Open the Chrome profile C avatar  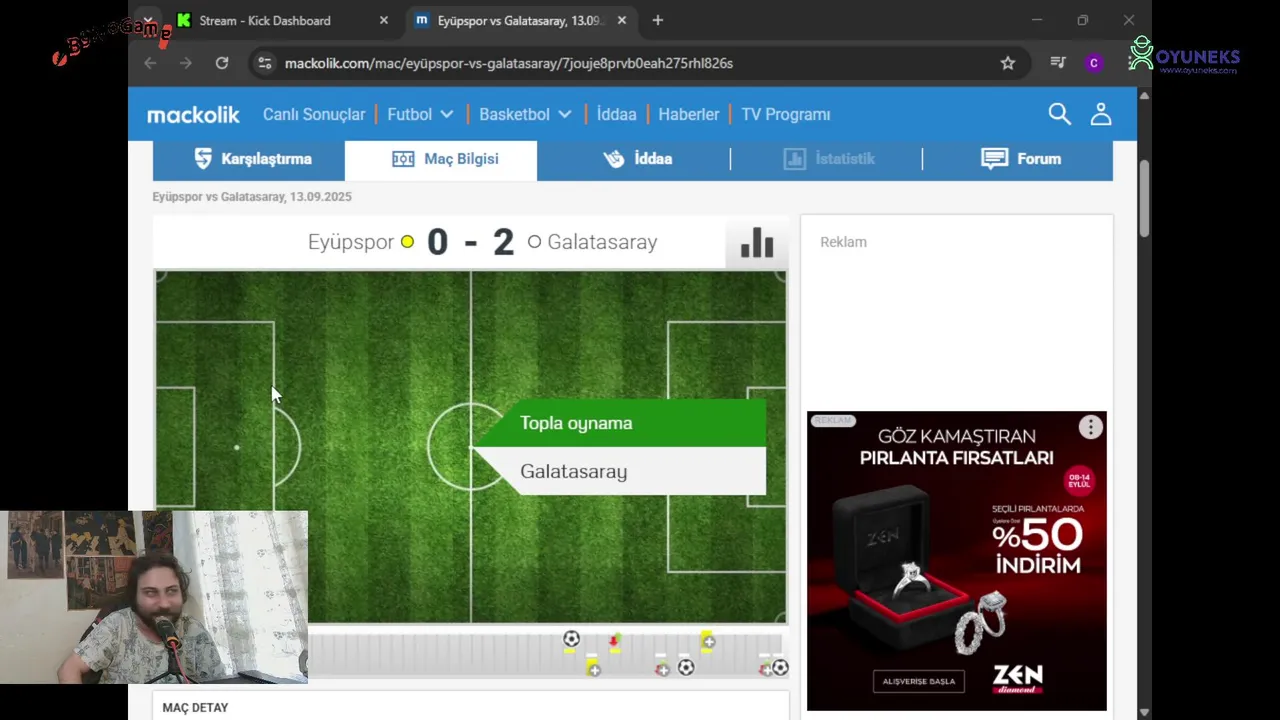pos(1094,63)
